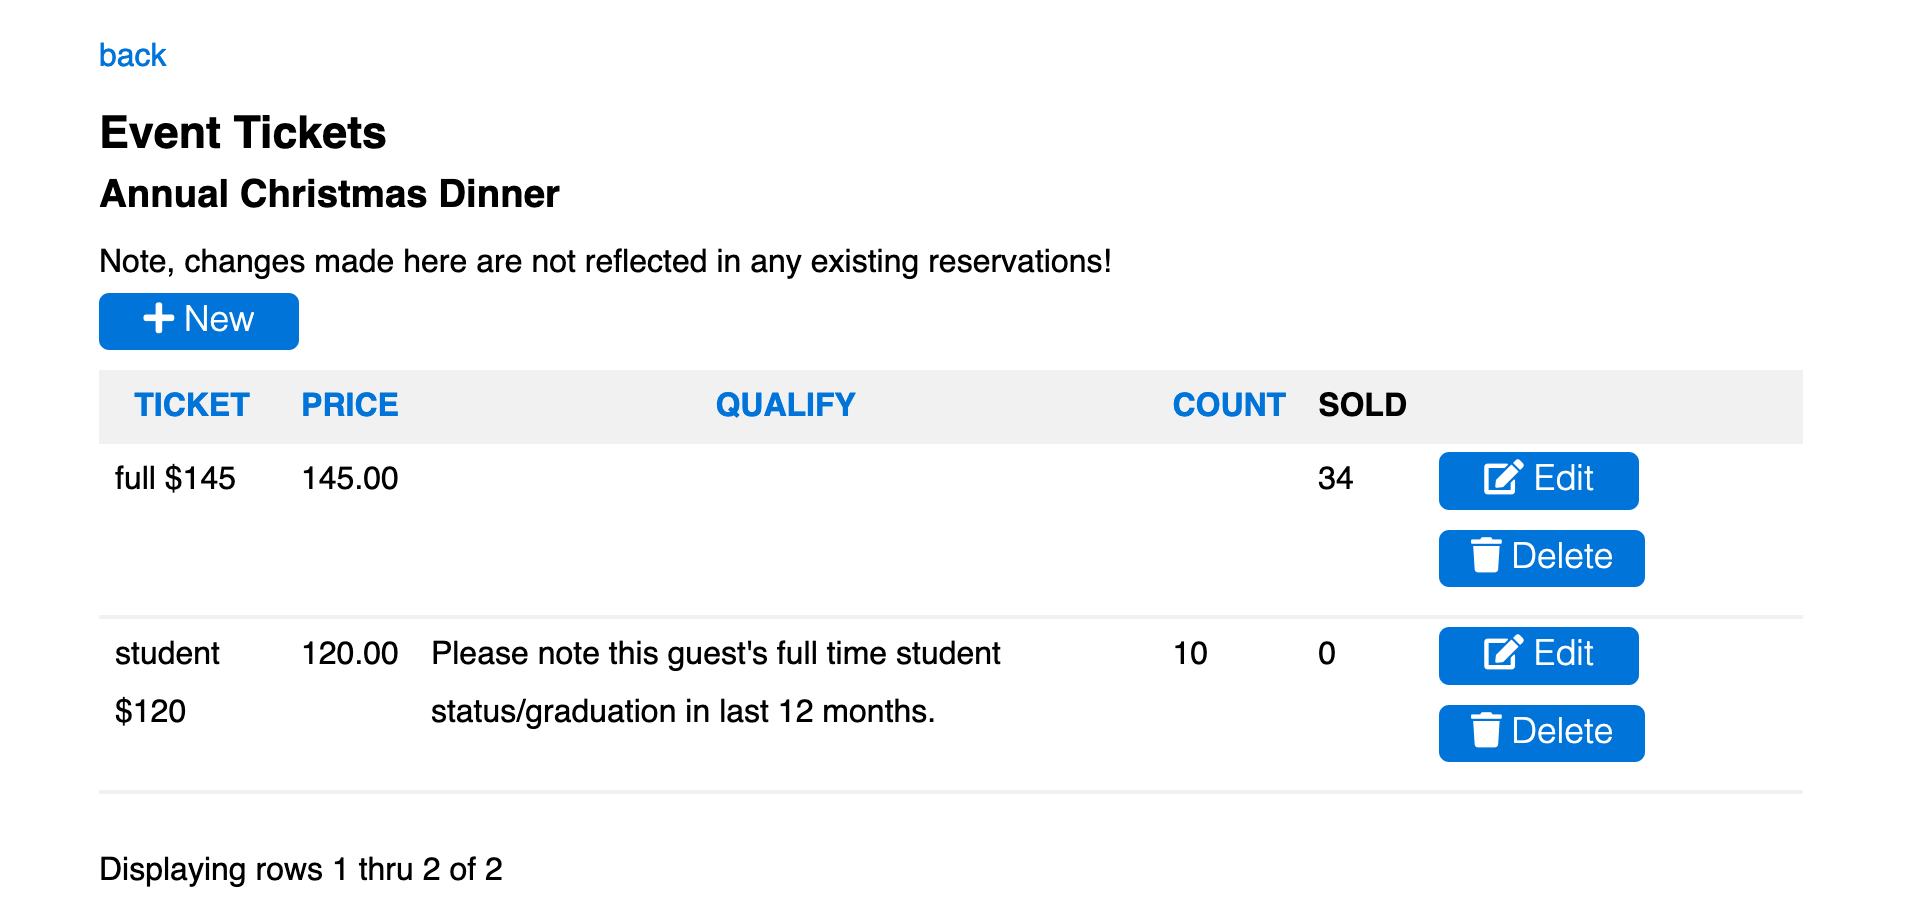Create a new ticket with New button

pos(199,321)
